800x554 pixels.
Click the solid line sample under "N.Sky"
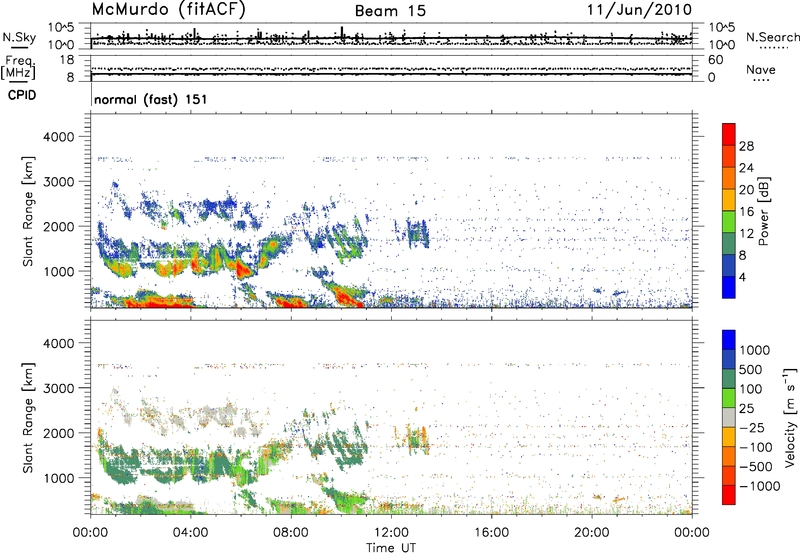(x=19, y=48)
